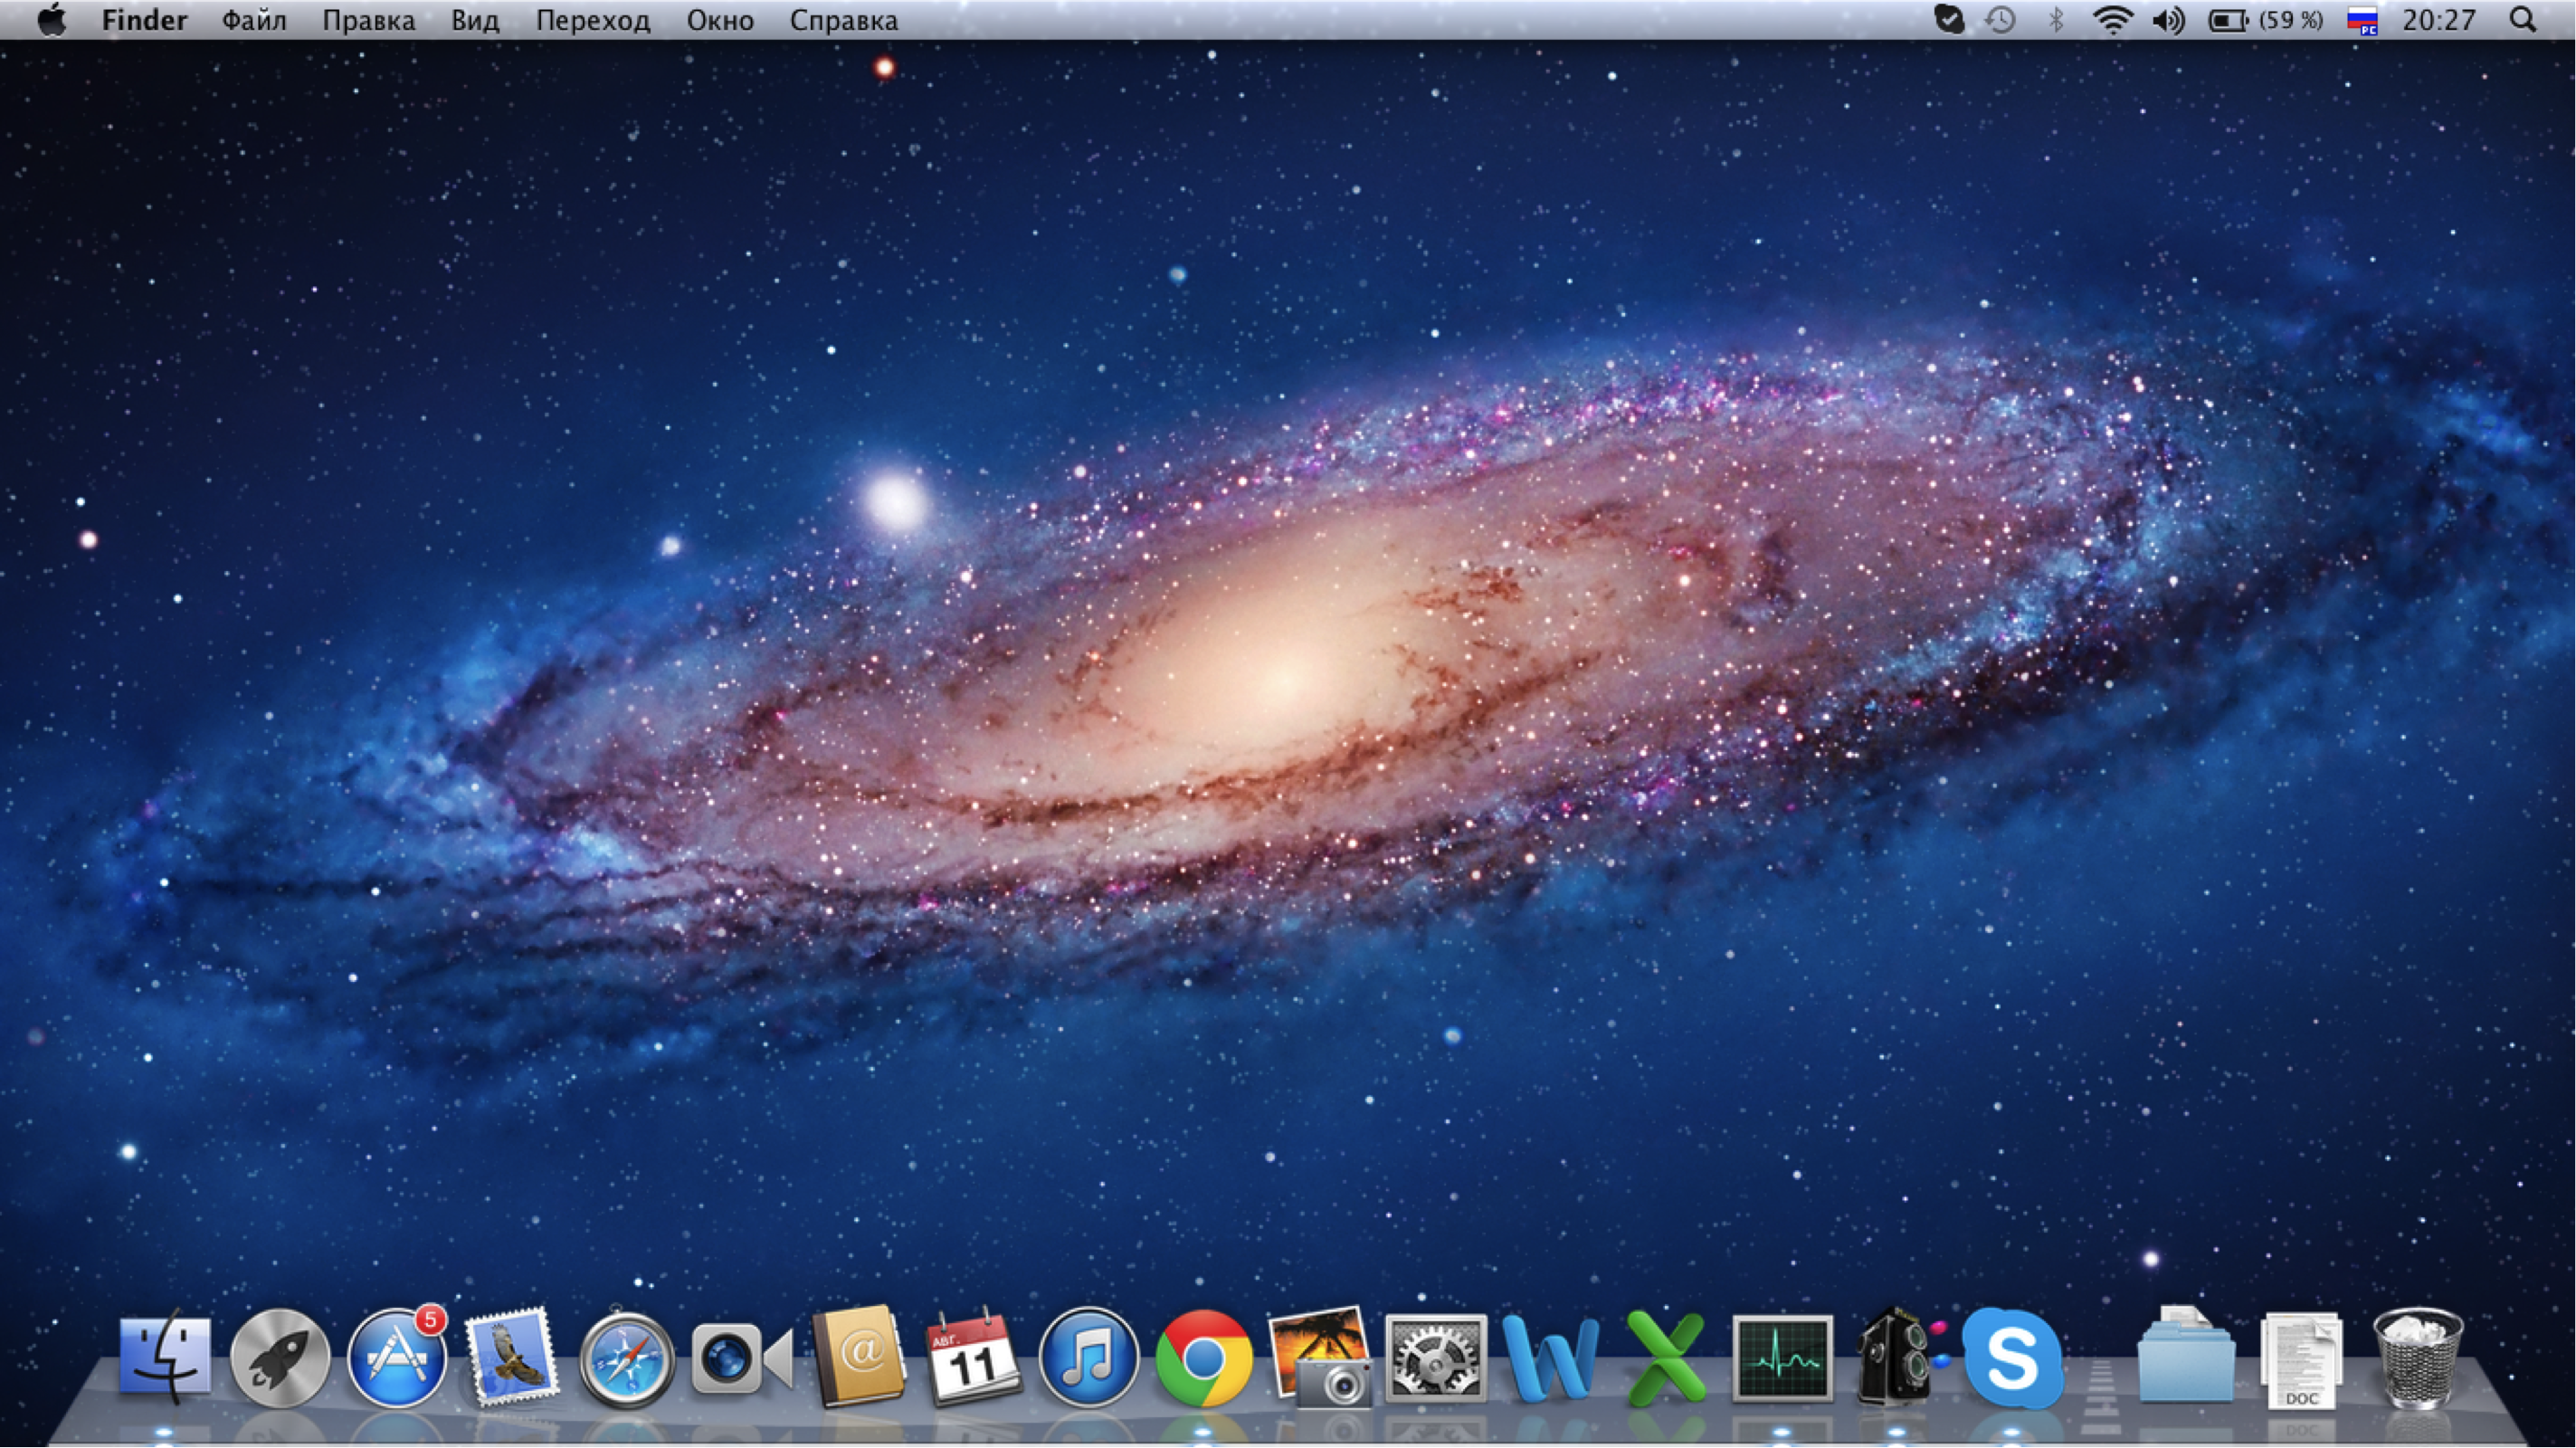Open Skype from the Dock
2576x1448 pixels.
click(x=2011, y=1358)
